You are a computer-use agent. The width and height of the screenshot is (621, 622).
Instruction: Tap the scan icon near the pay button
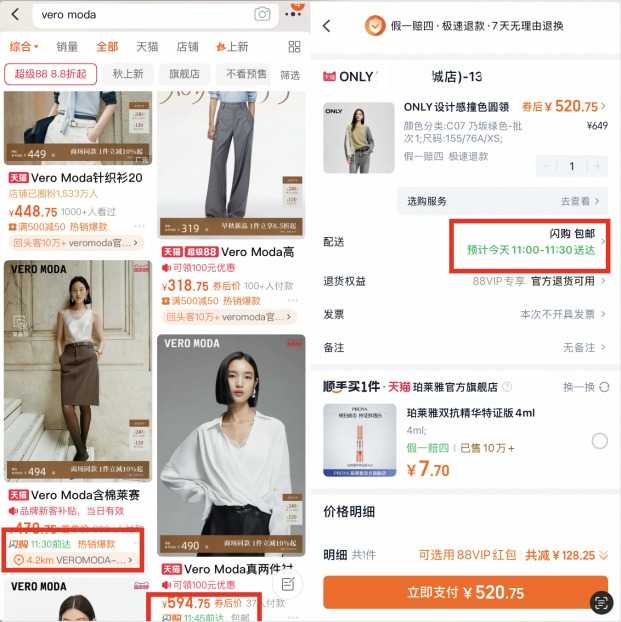coord(602,603)
